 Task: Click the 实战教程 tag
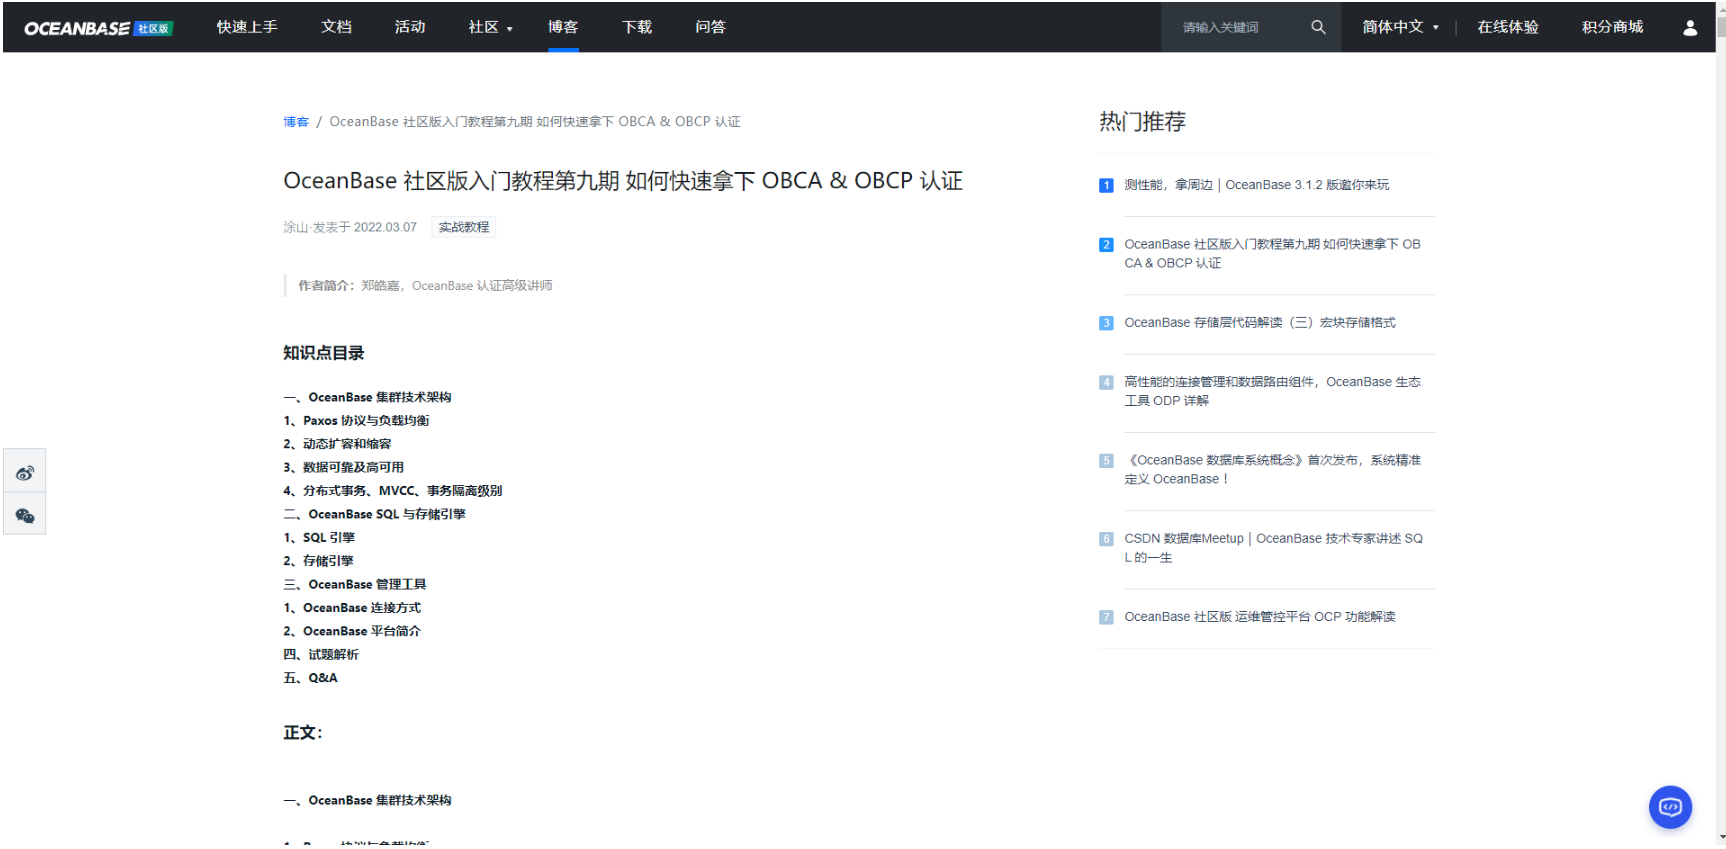(464, 227)
